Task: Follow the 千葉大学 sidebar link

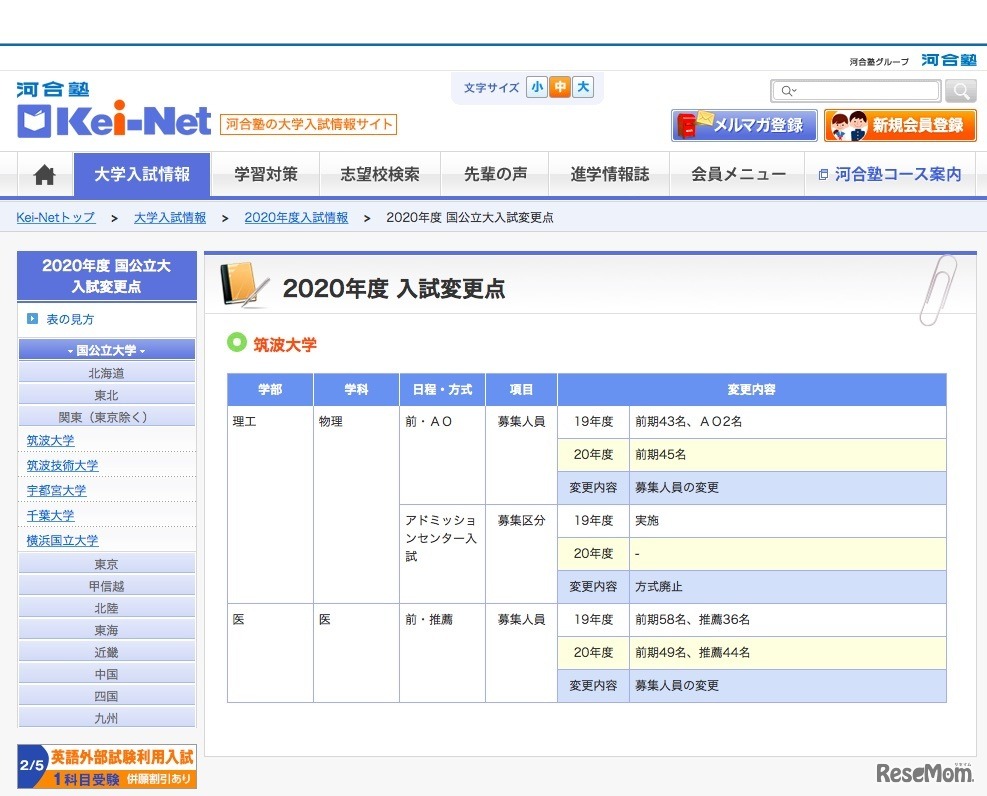Action: [x=50, y=515]
